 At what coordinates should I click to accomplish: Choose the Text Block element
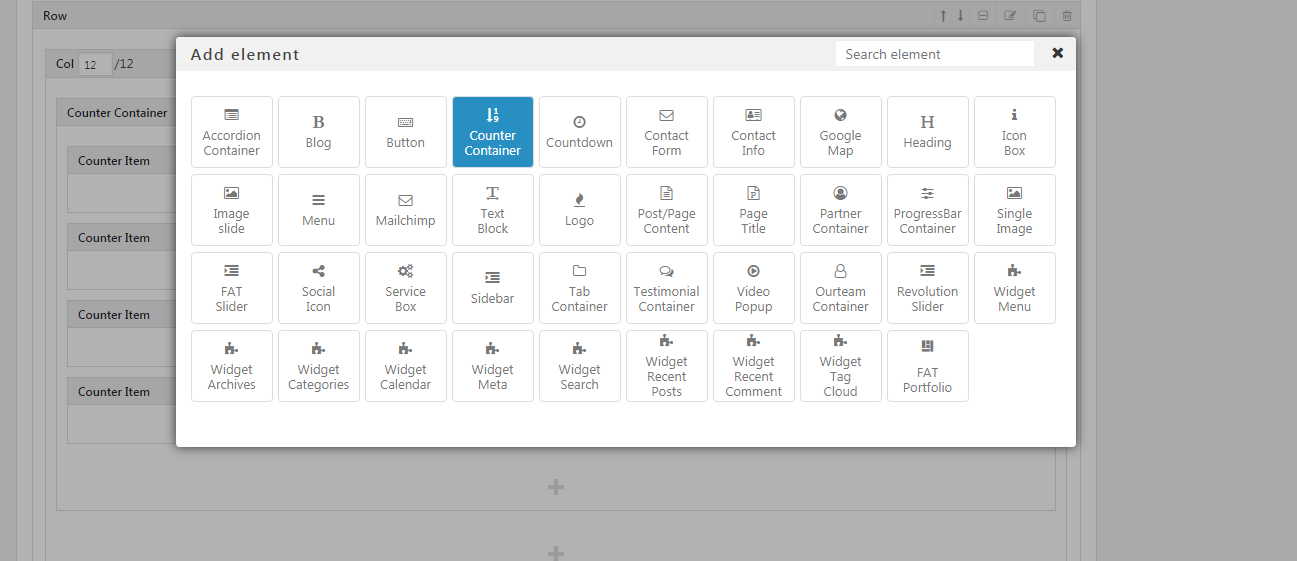[492, 210]
